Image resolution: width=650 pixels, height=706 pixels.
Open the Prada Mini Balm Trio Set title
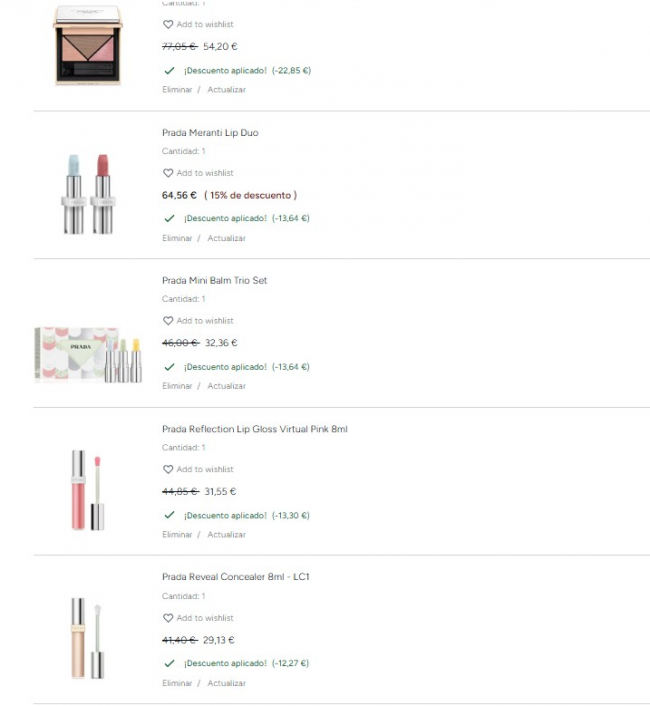click(x=215, y=281)
